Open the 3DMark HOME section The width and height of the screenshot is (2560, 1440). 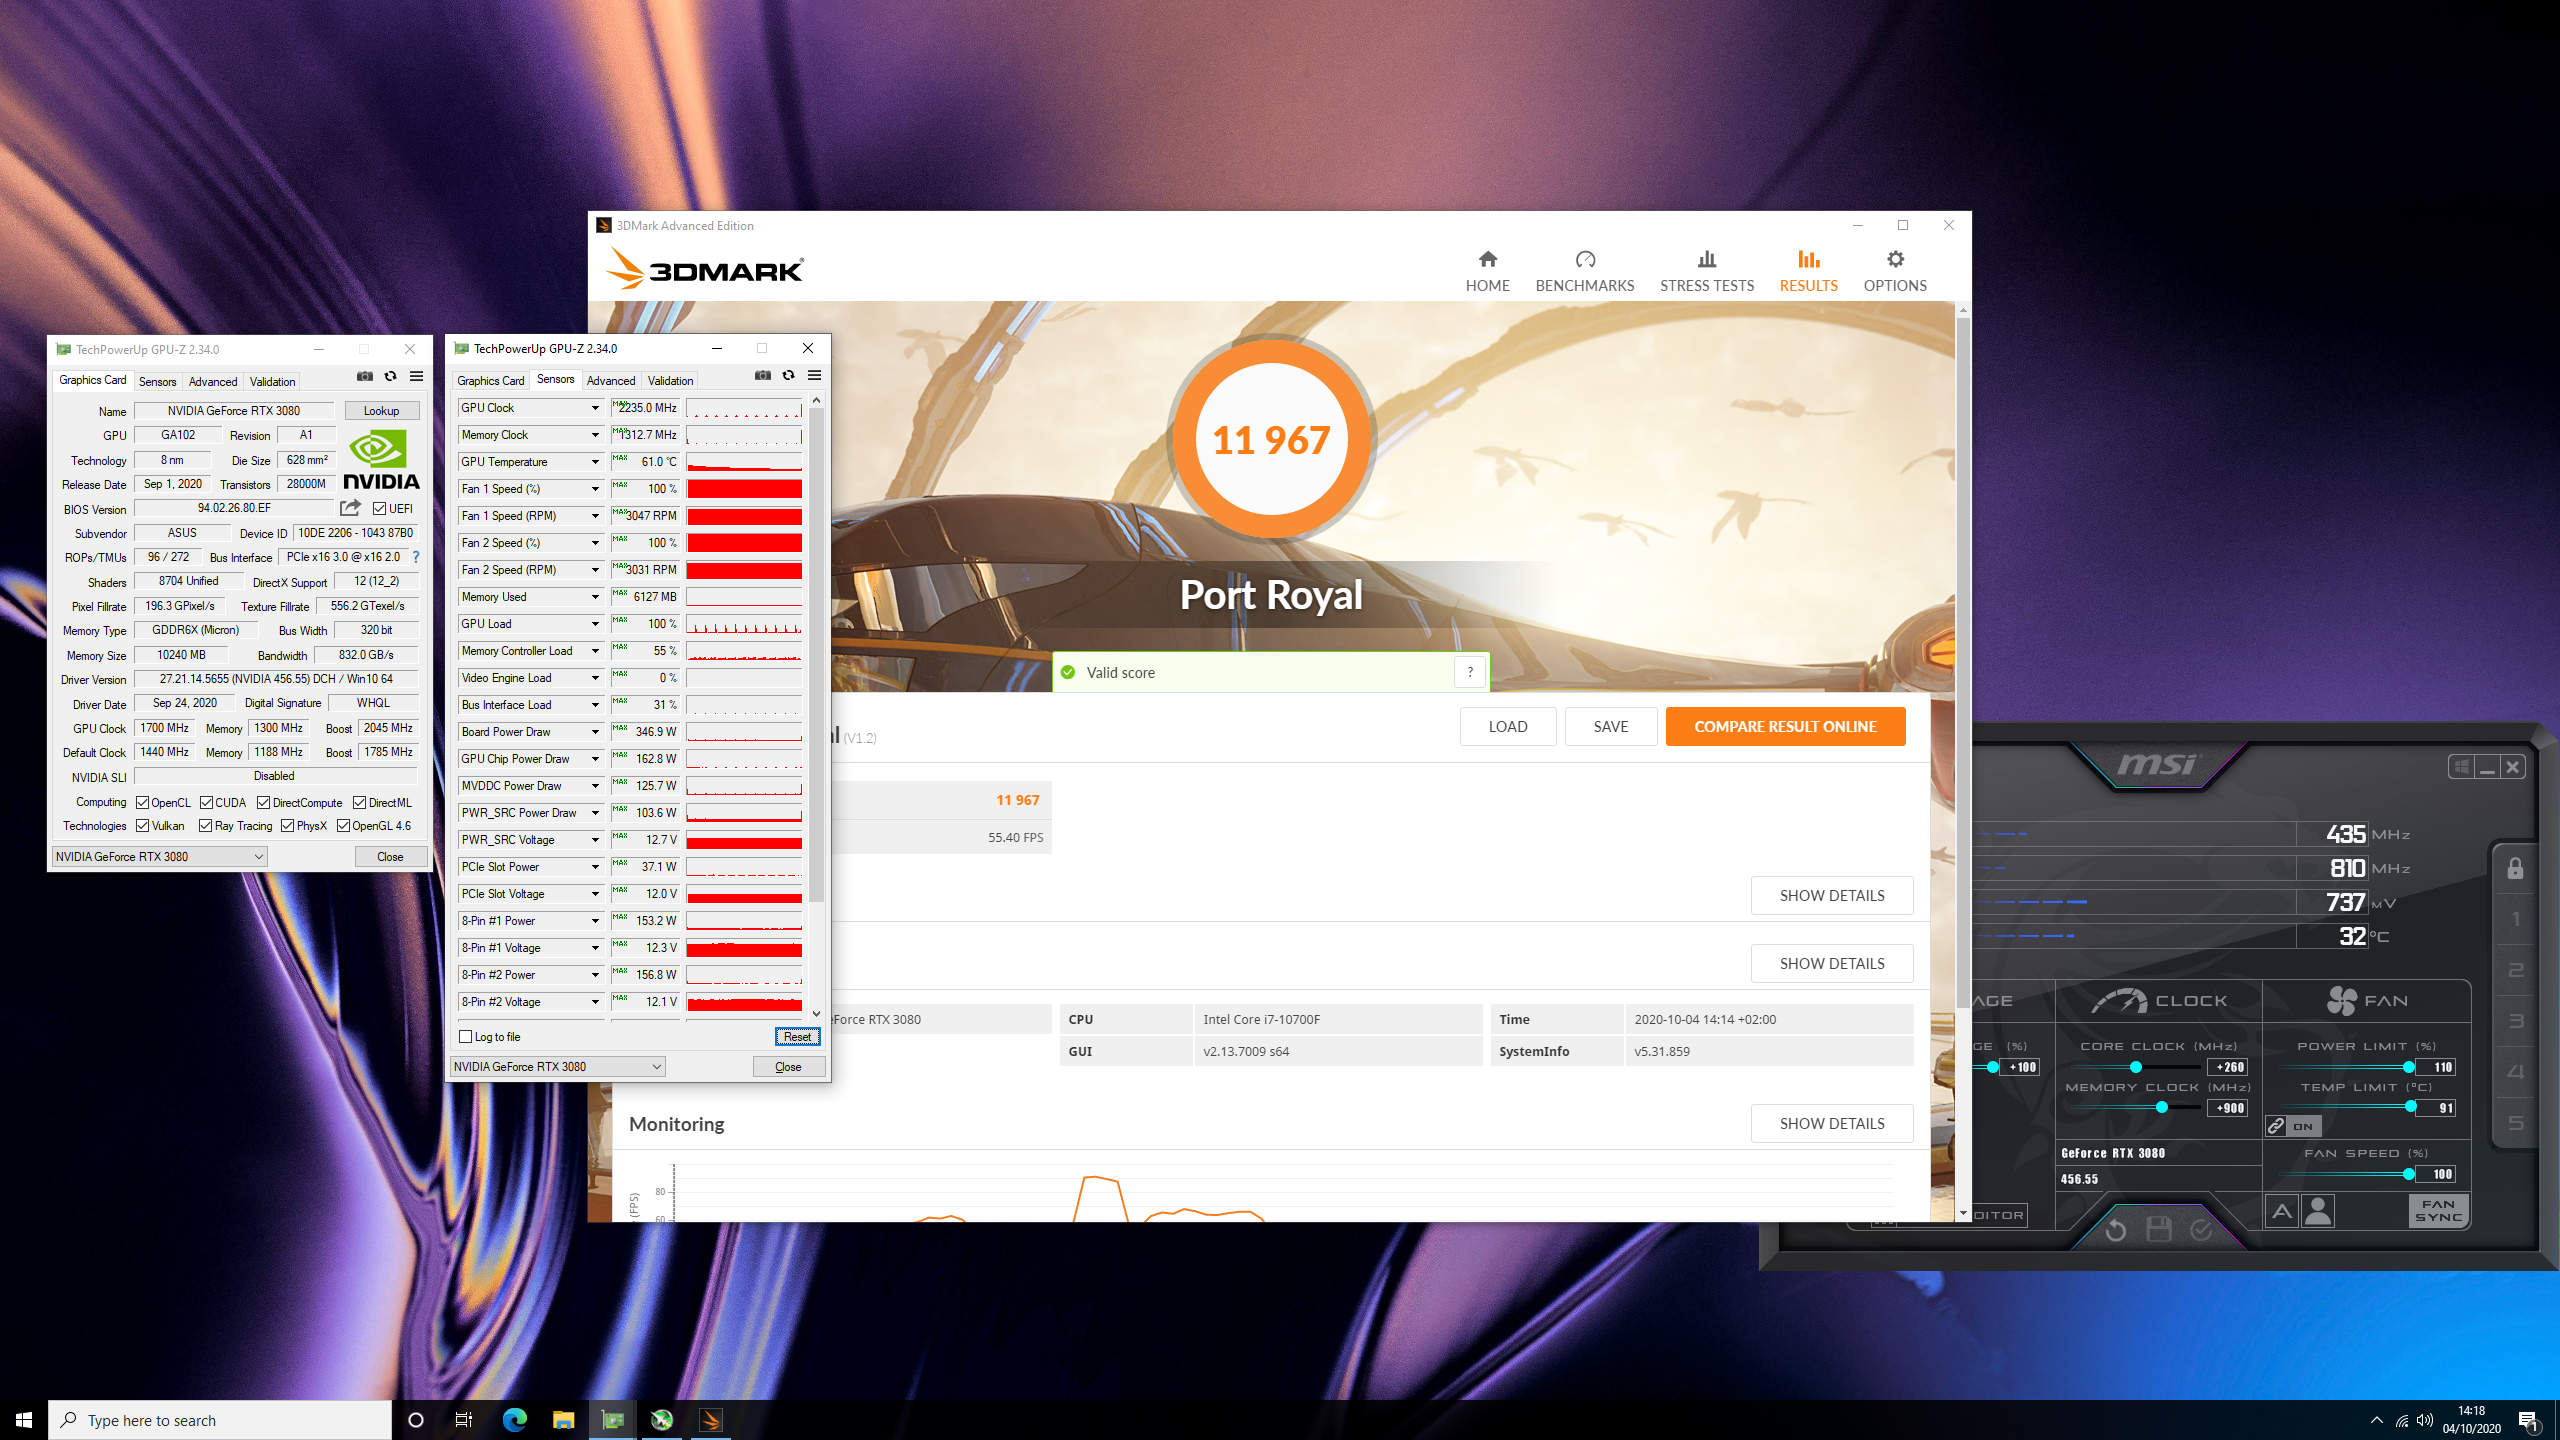tap(1487, 271)
